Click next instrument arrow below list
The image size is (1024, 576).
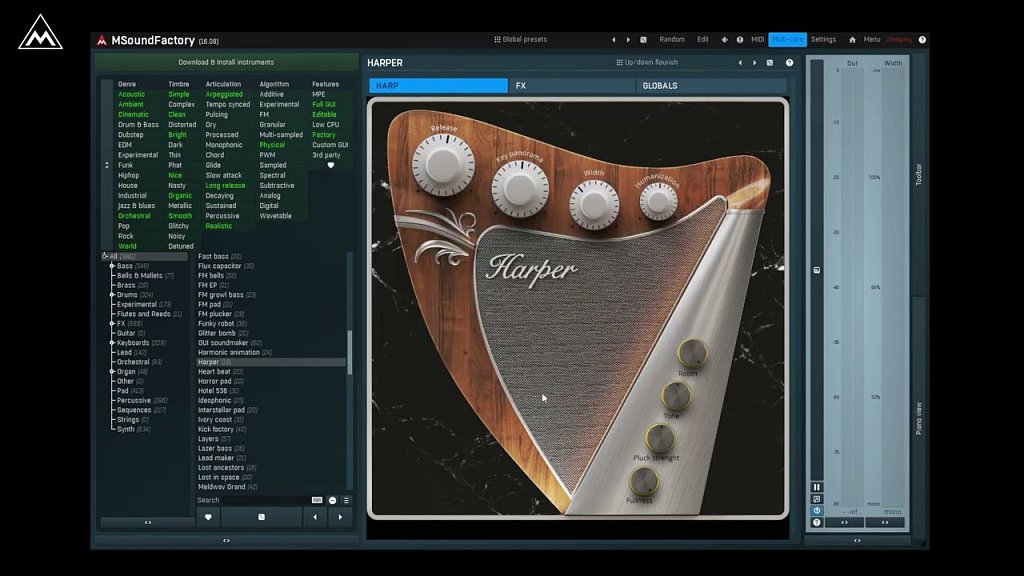tap(340, 517)
